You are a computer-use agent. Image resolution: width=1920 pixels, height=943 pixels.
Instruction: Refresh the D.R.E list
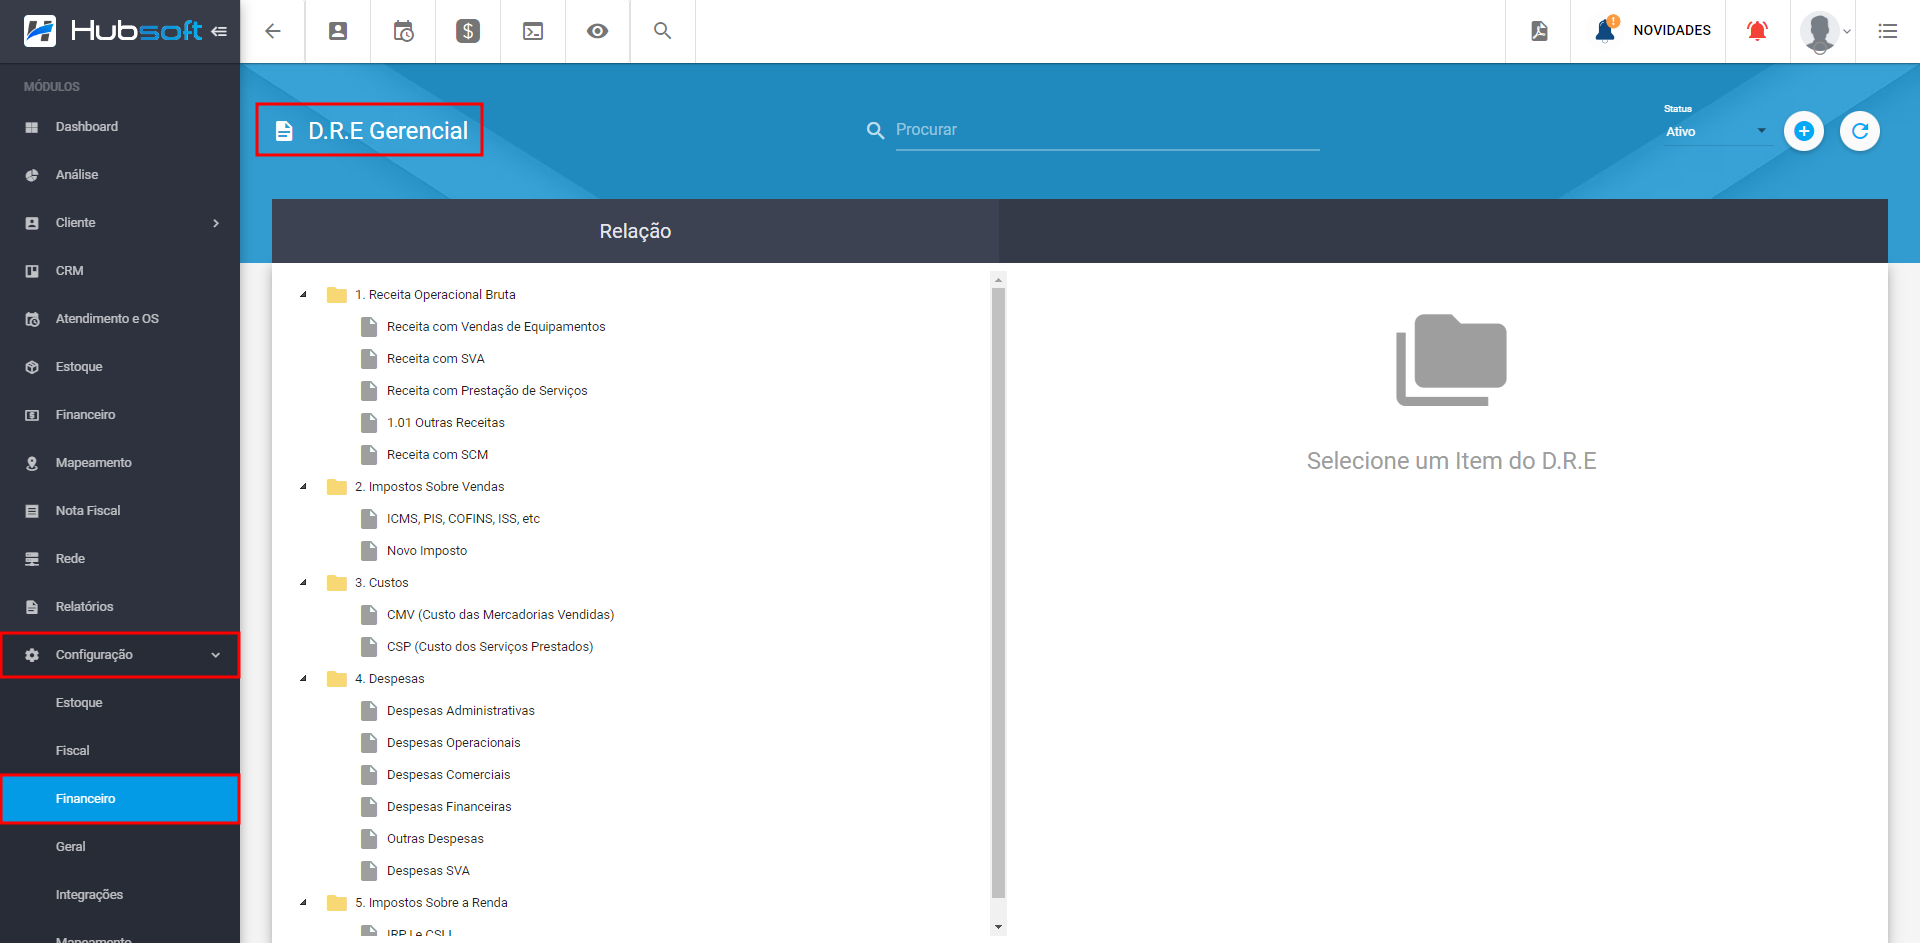click(1860, 131)
